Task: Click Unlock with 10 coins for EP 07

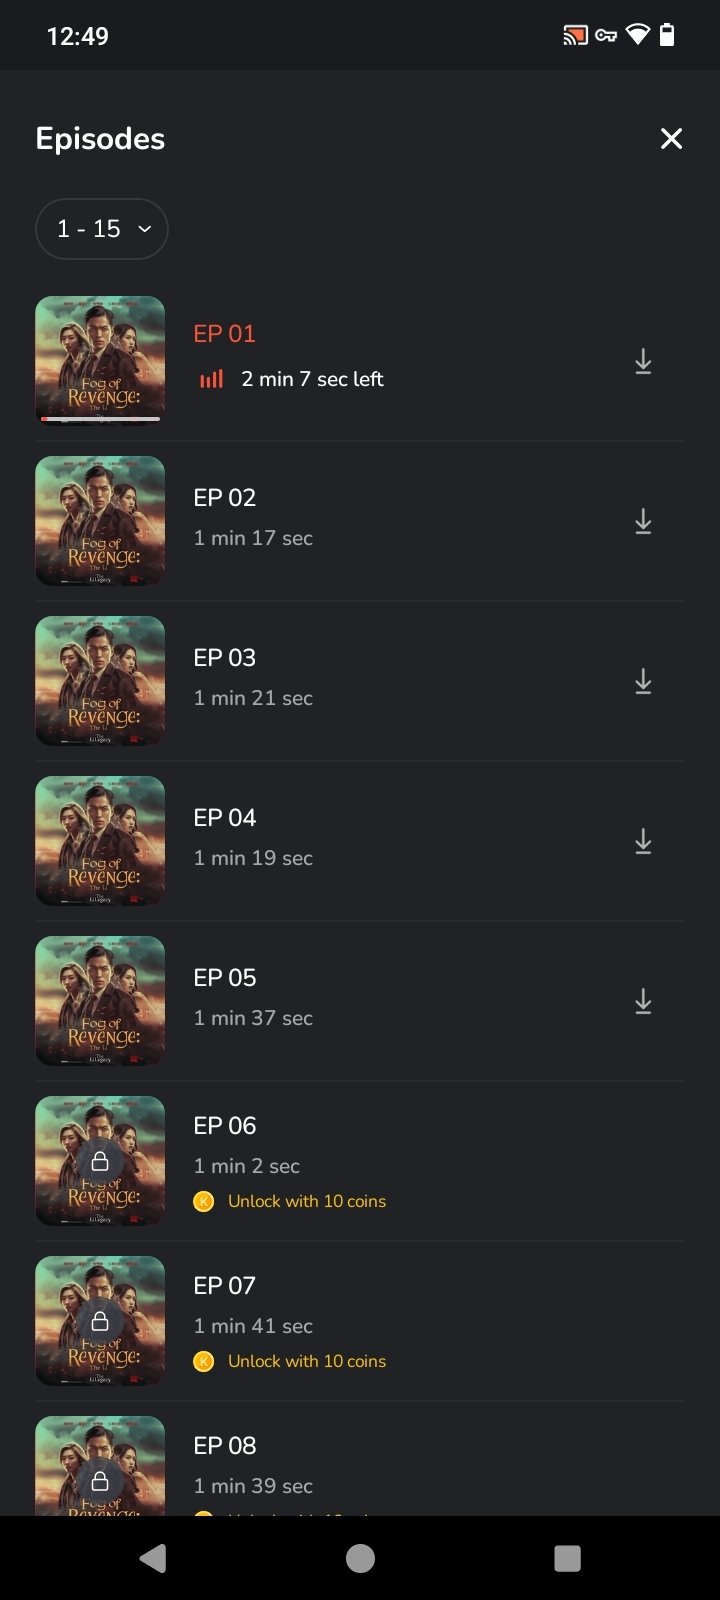Action: (x=306, y=1361)
